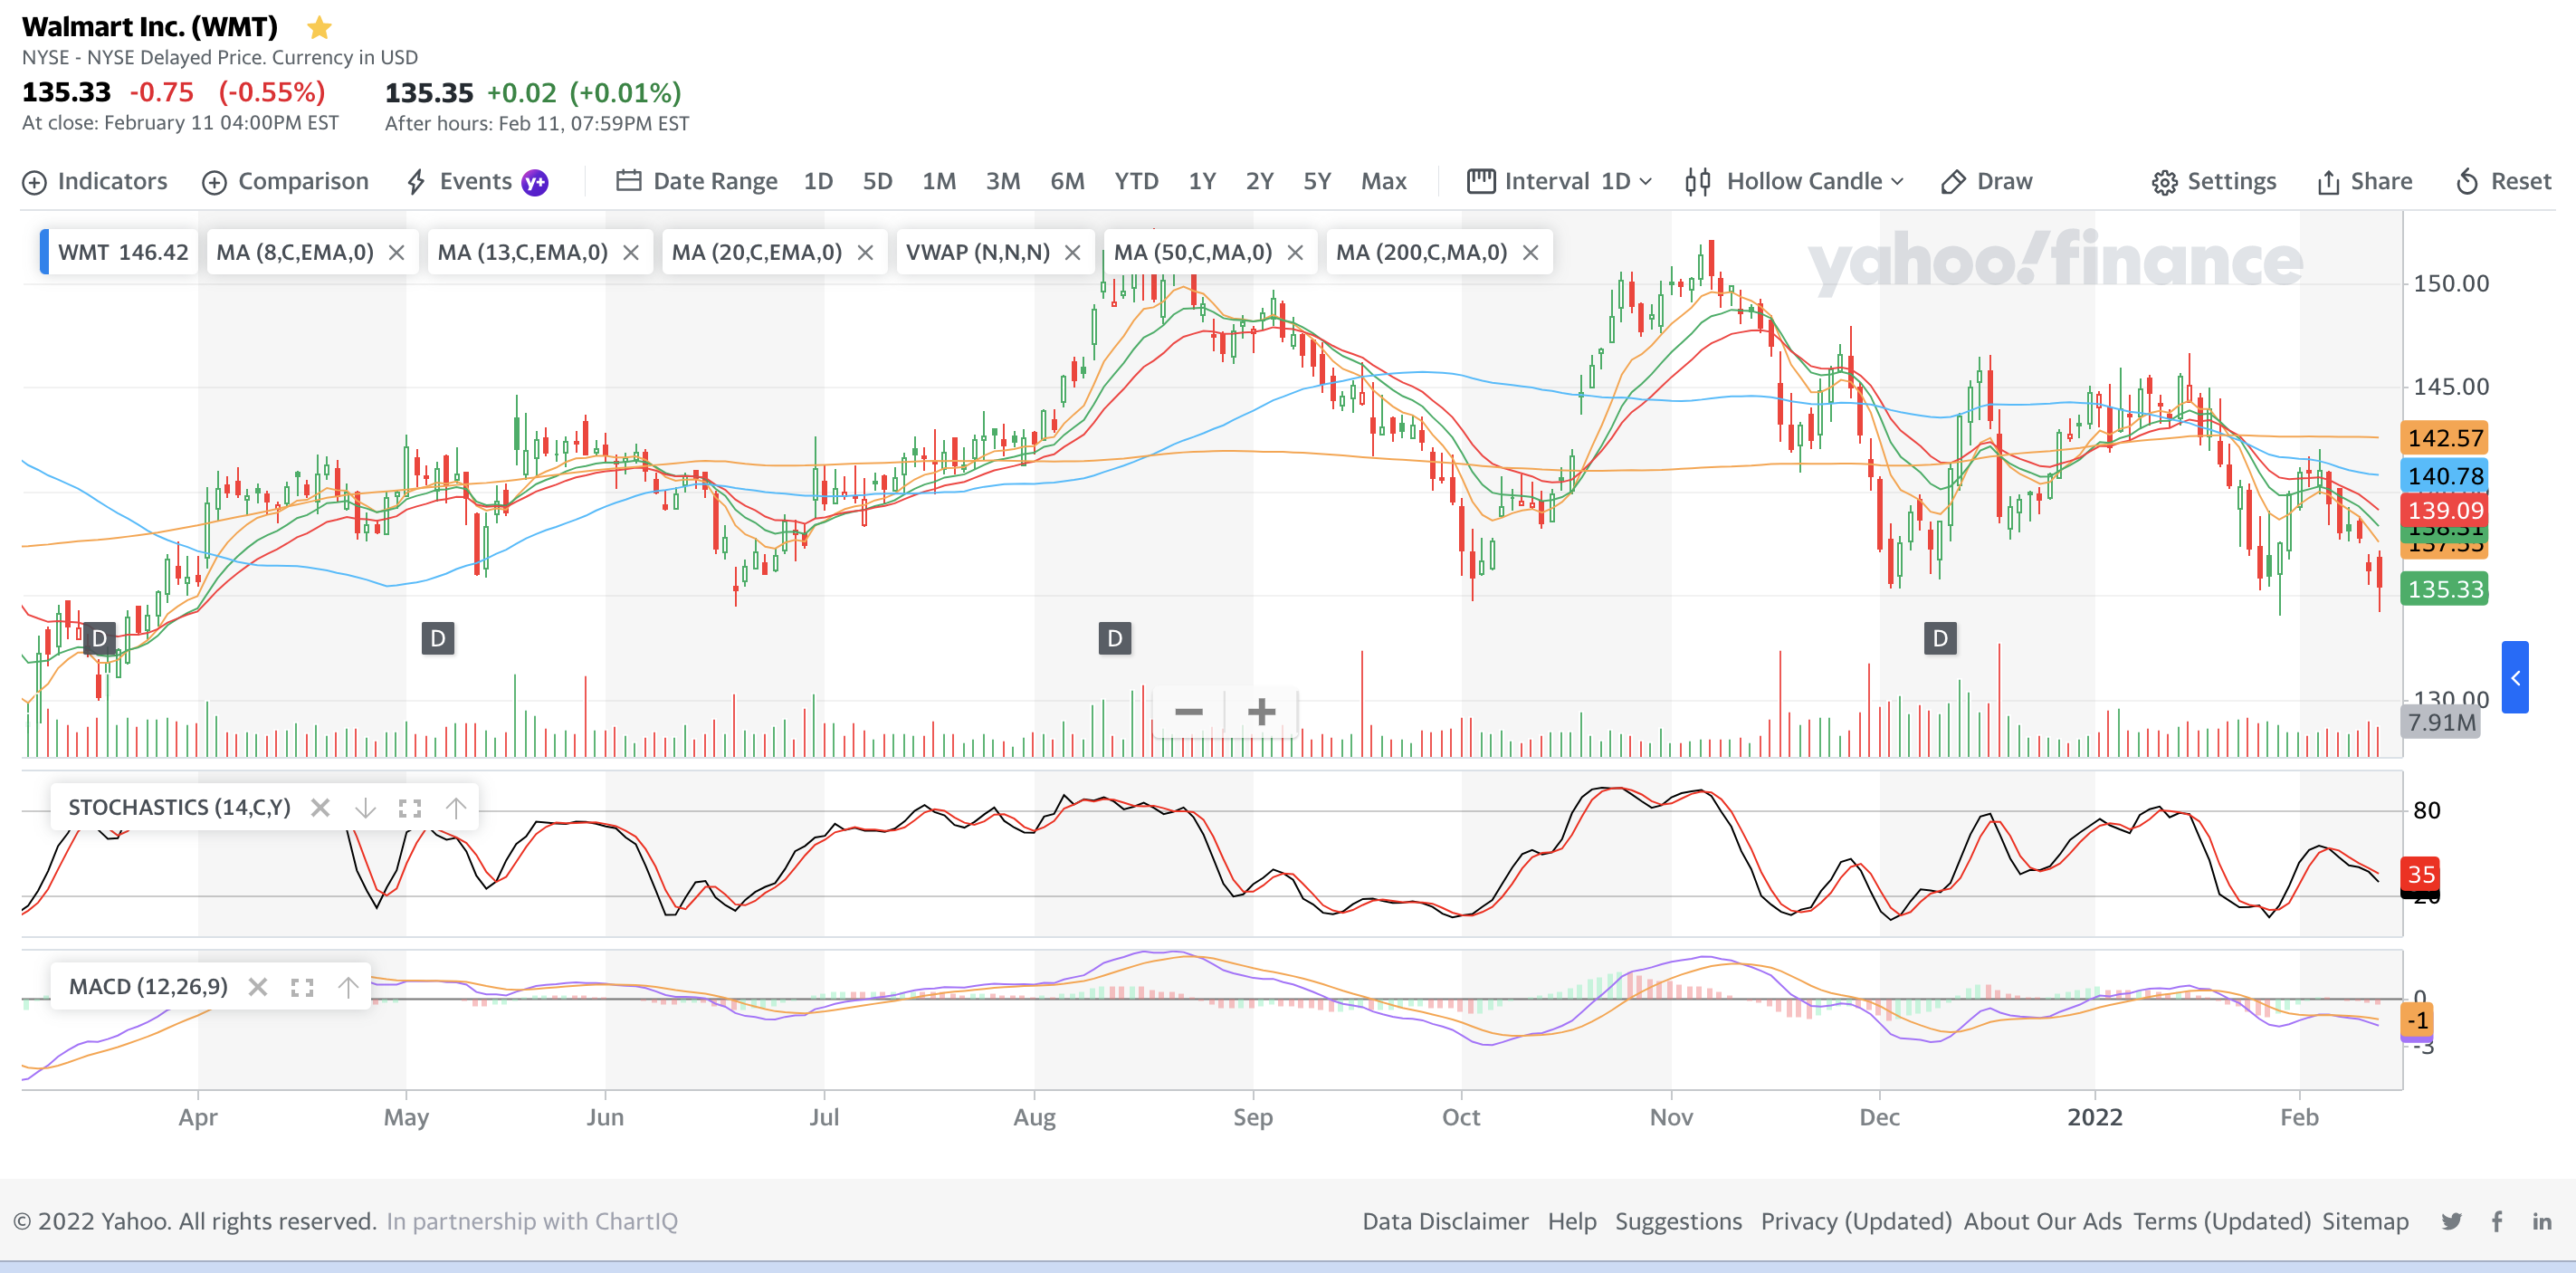The height and width of the screenshot is (1273, 2576).
Task: Open chart Settings
Action: coord(2214,181)
